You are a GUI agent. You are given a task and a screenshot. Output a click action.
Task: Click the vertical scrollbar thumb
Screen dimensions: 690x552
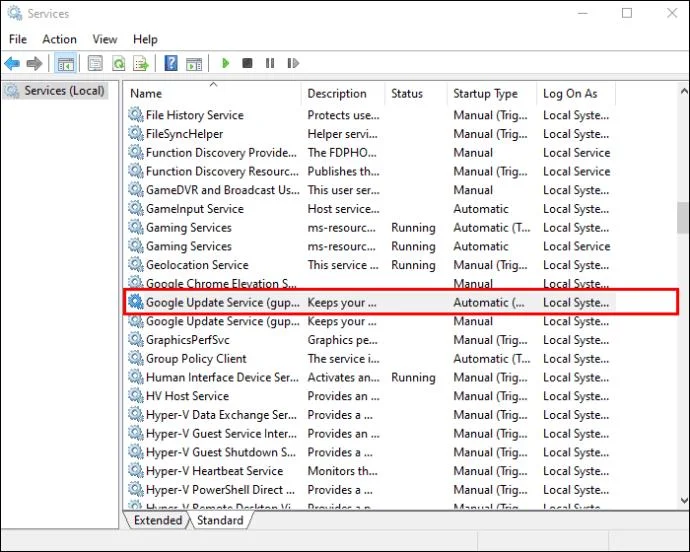(x=684, y=217)
